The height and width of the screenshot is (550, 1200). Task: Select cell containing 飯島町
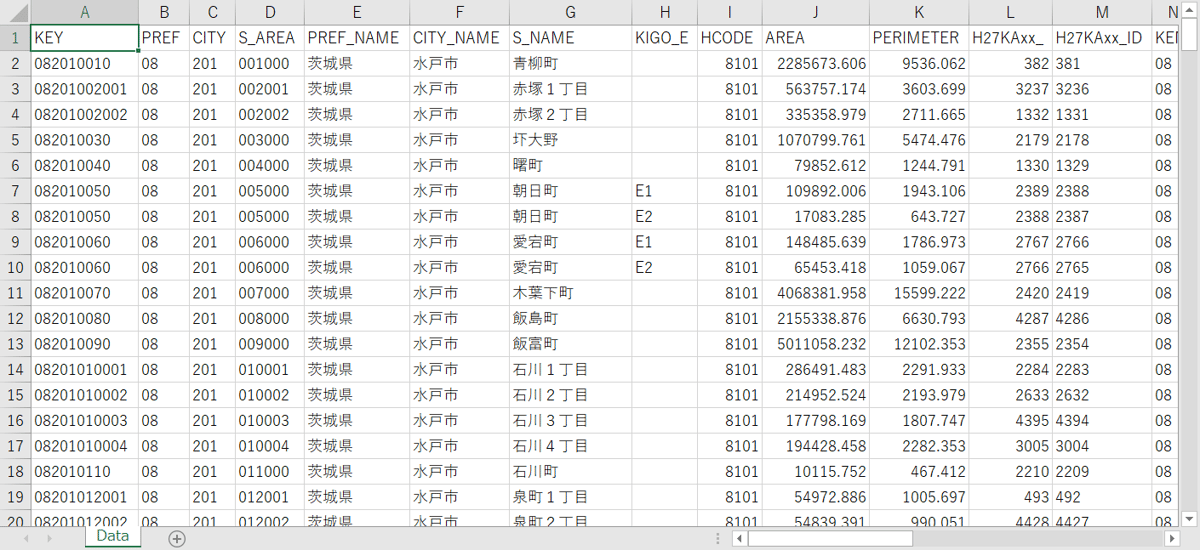point(570,319)
